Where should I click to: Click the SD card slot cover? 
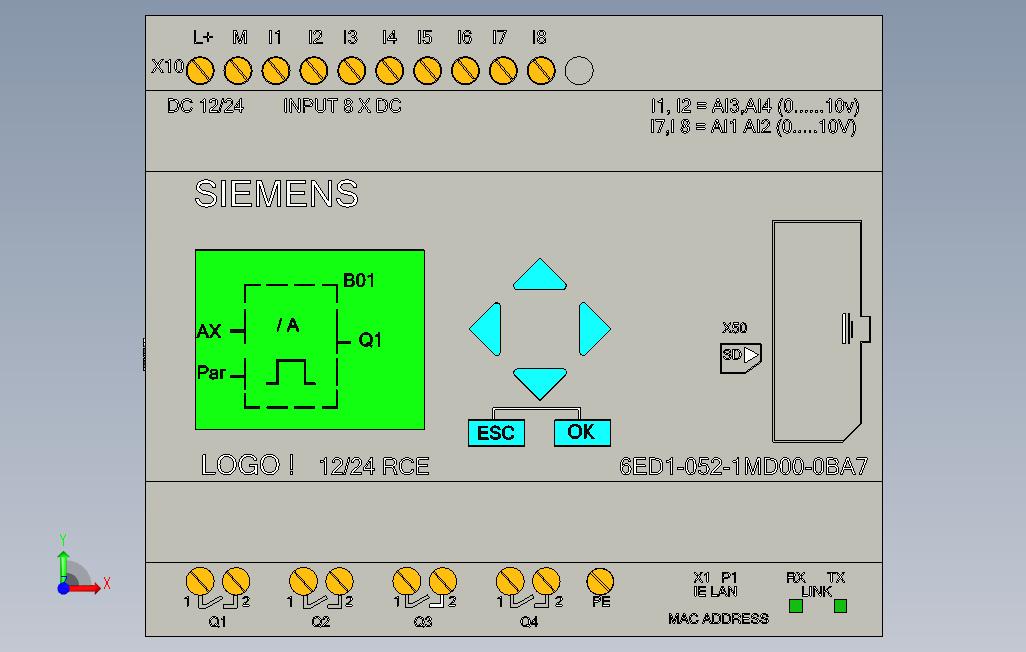tap(821, 331)
